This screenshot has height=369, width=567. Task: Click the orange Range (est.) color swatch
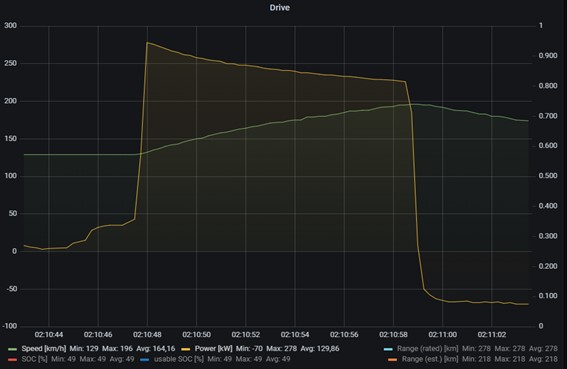coord(392,360)
